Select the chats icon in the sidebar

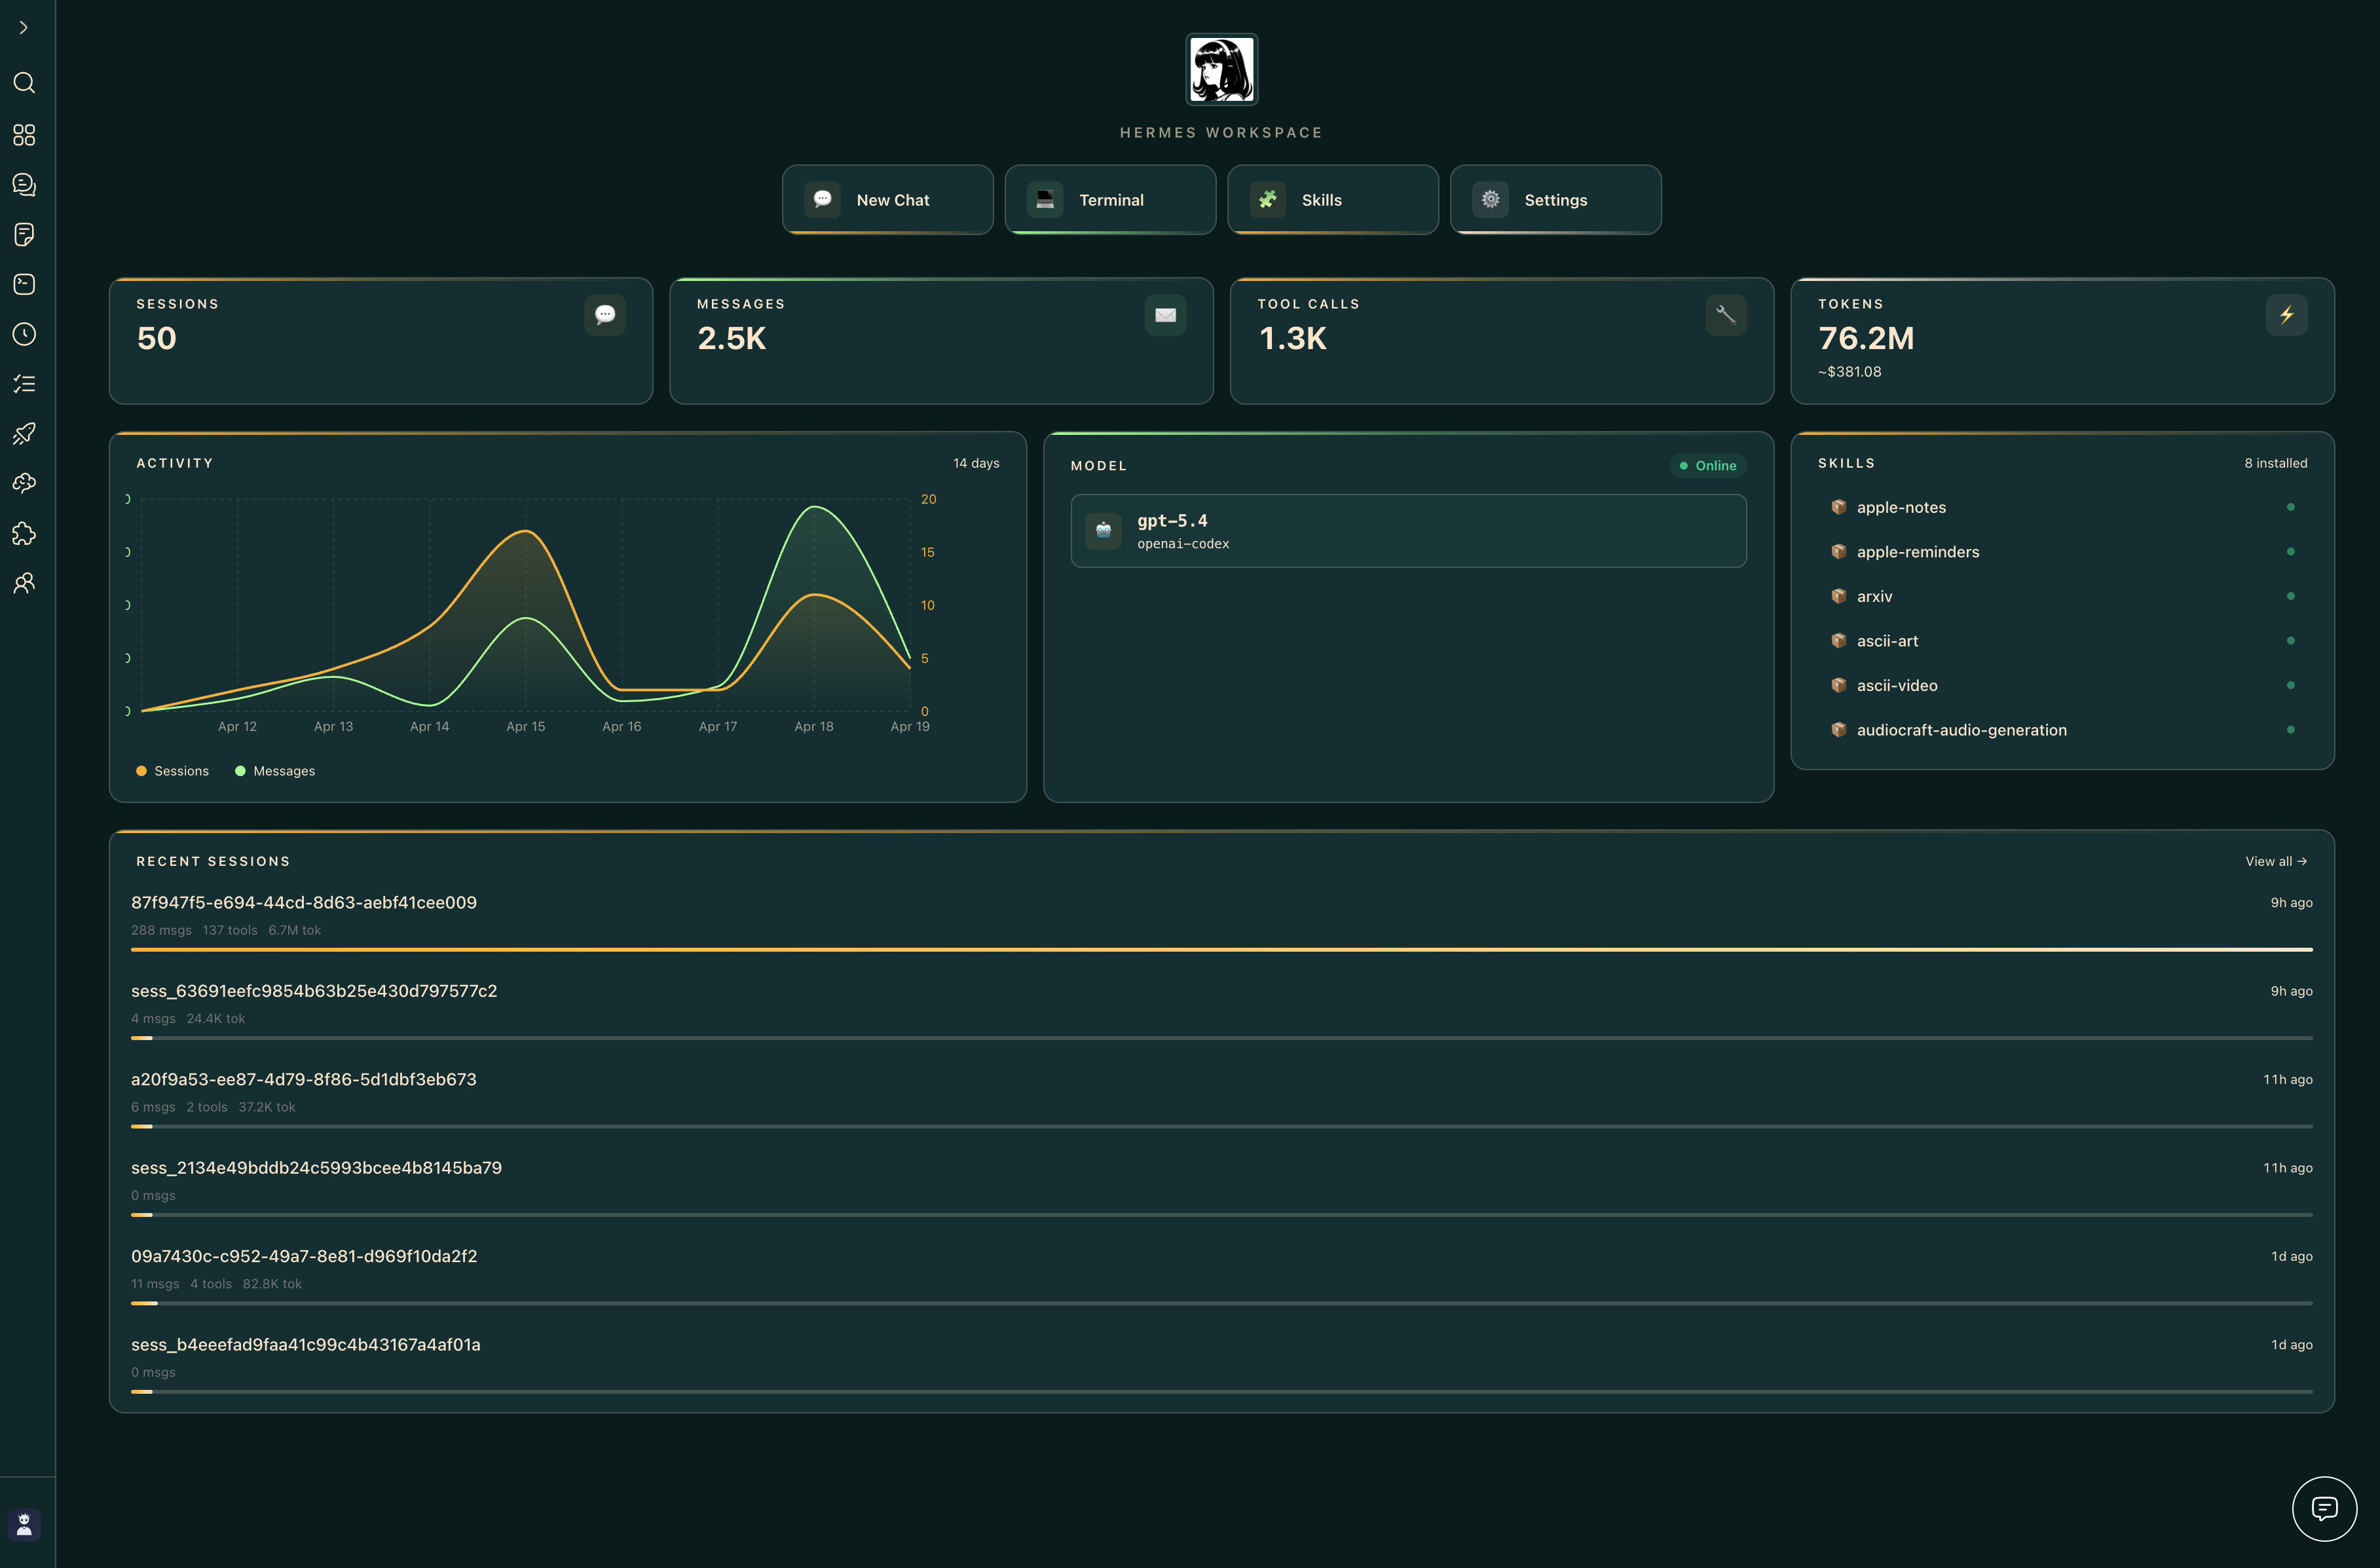pyautogui.click(x=24, y=185)
